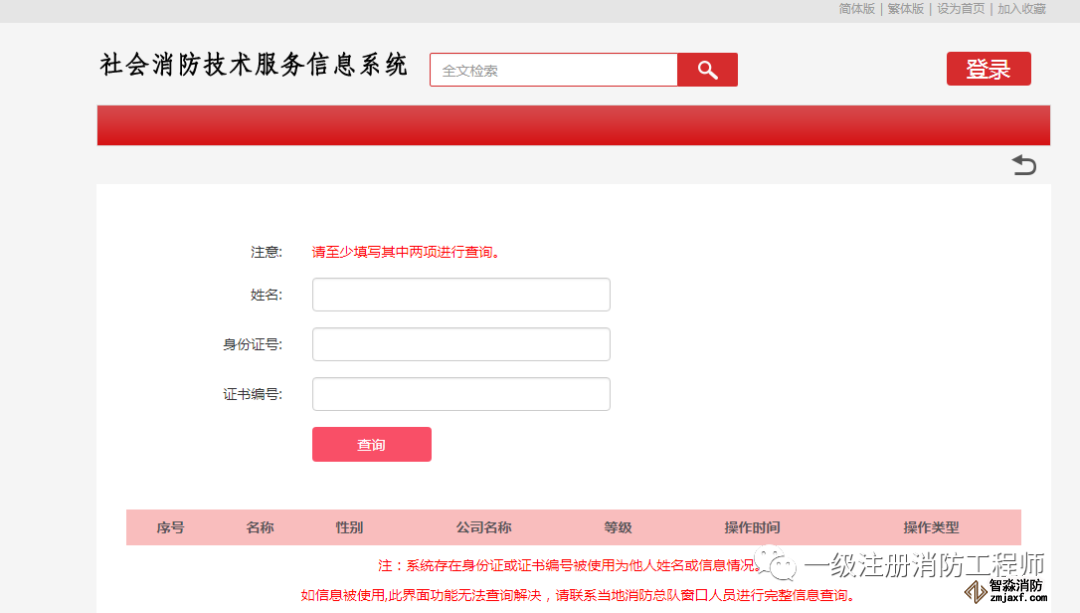Switch to 简体版 simplified Chinese

[856, 9]
